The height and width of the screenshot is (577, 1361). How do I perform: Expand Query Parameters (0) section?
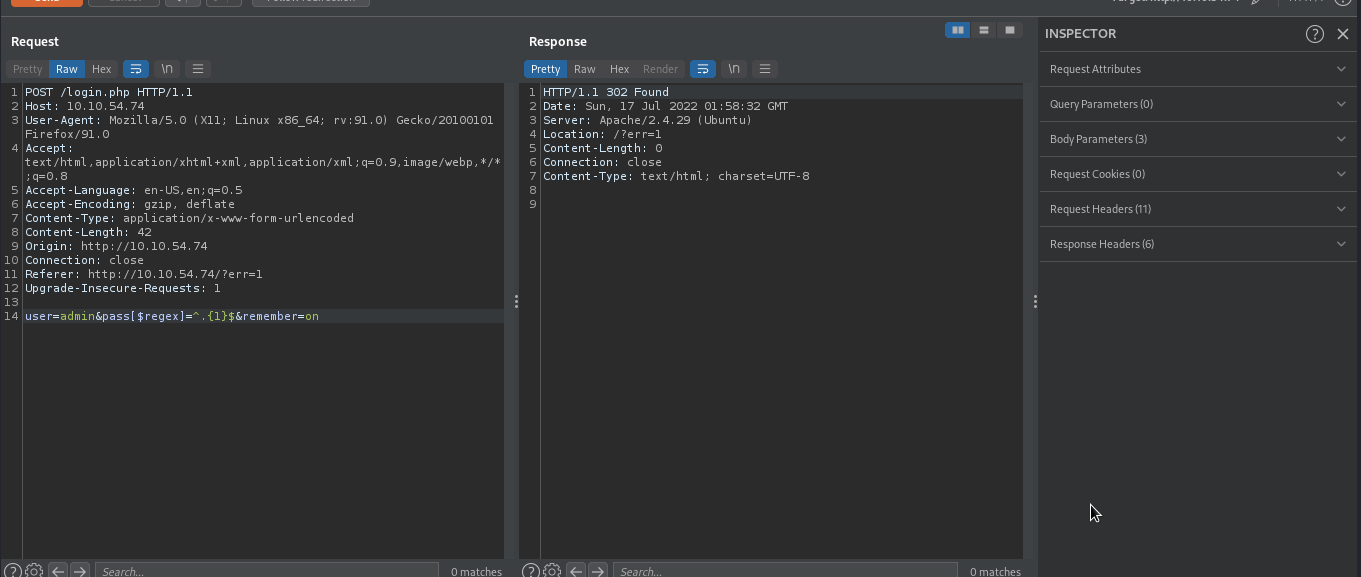coord(1198,104)
